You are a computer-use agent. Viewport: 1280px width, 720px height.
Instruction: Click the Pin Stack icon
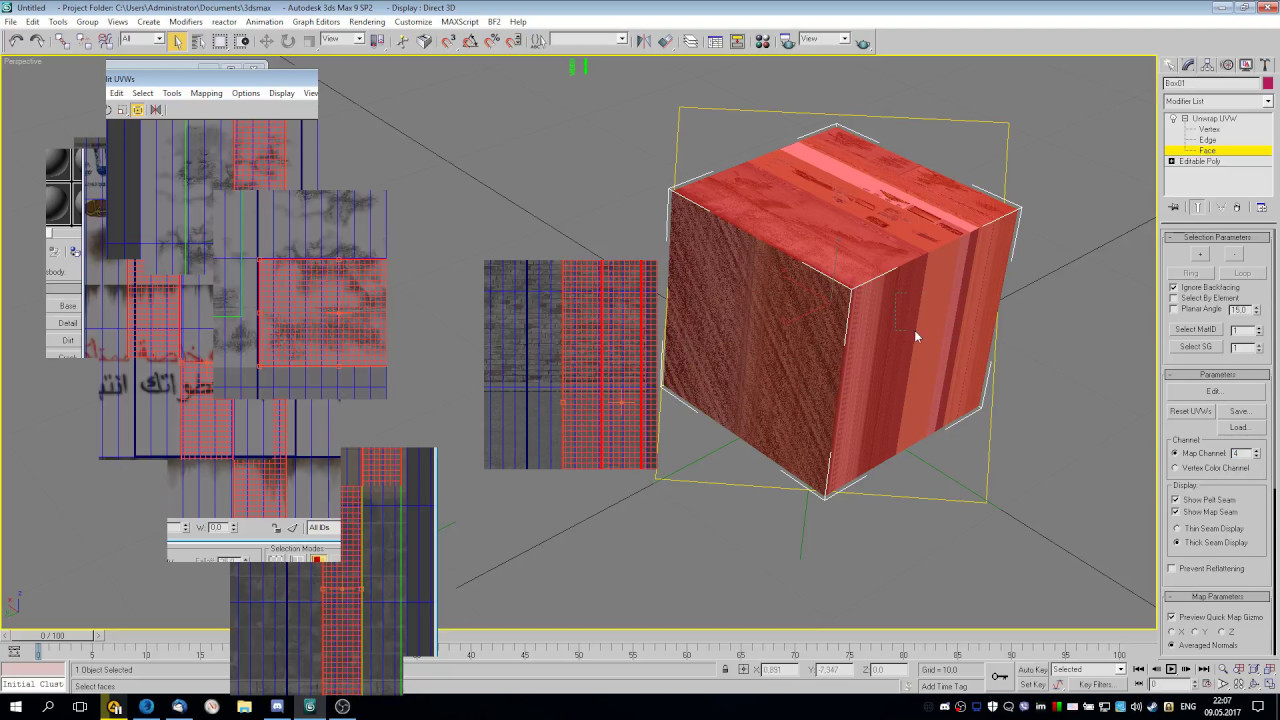1174,207
